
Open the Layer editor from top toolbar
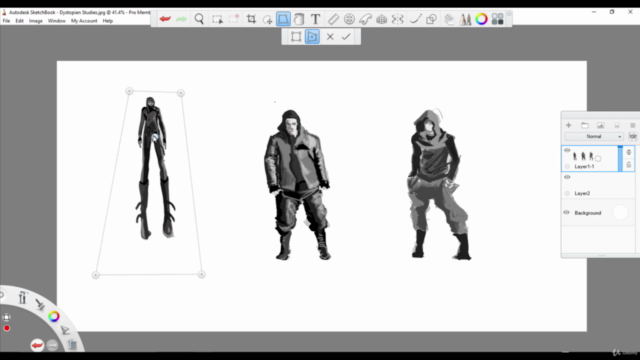click(x=449, y=19)
